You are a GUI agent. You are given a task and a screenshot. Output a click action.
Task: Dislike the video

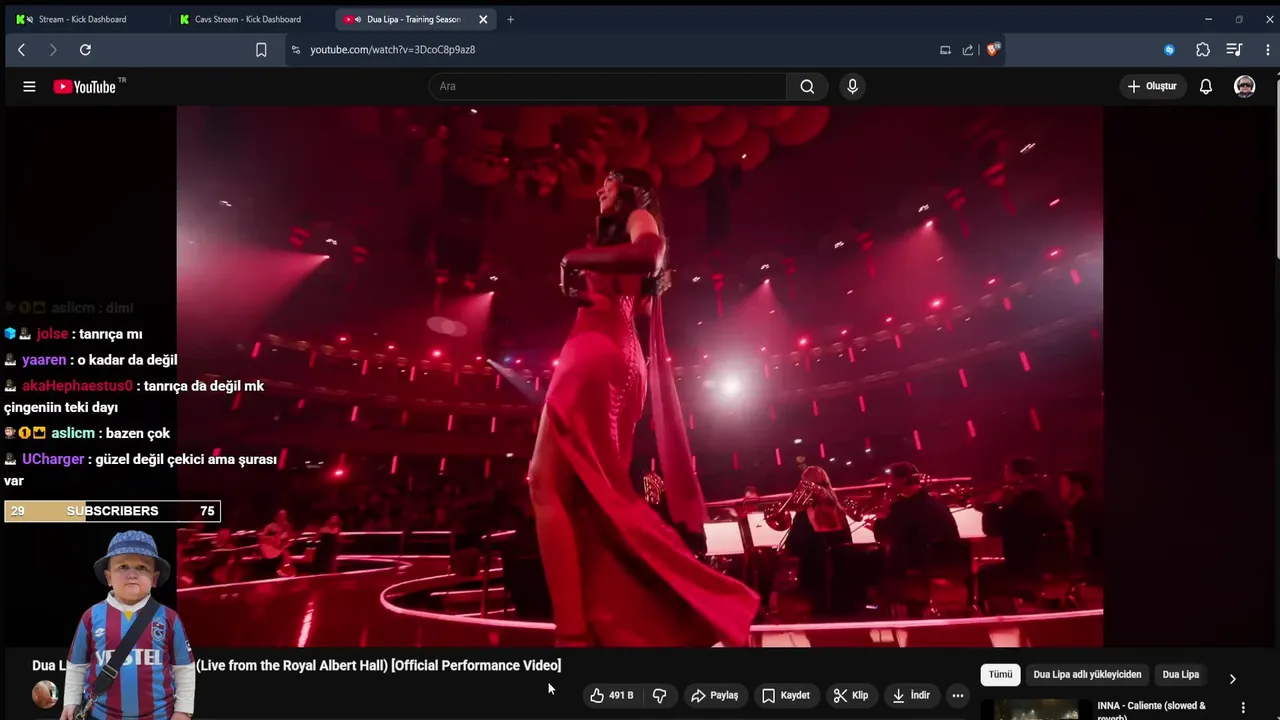pos(659,695)
